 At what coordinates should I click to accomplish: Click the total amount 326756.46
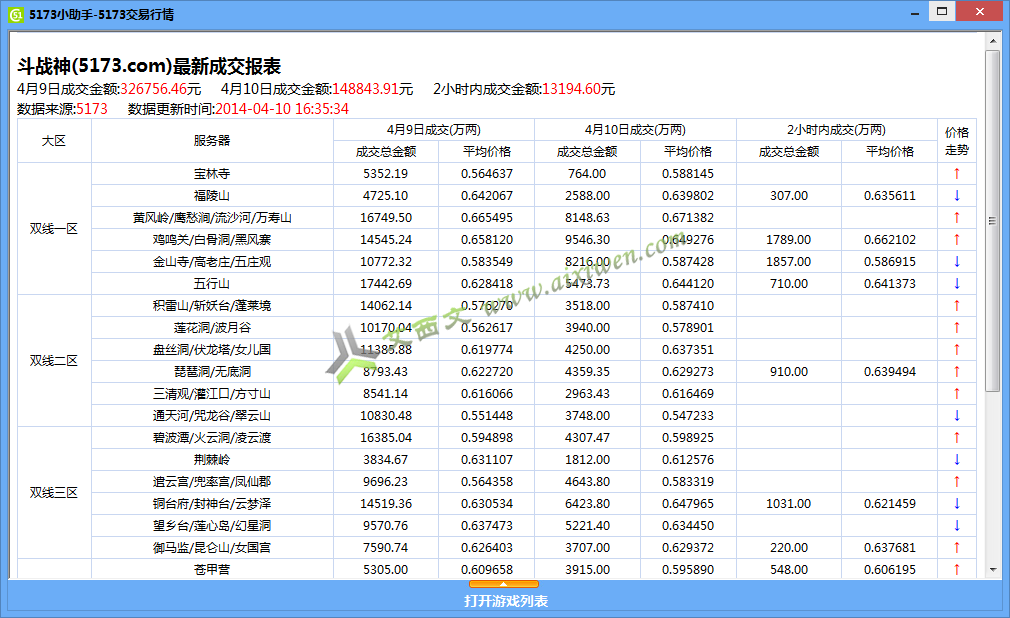tap(153, 89)
